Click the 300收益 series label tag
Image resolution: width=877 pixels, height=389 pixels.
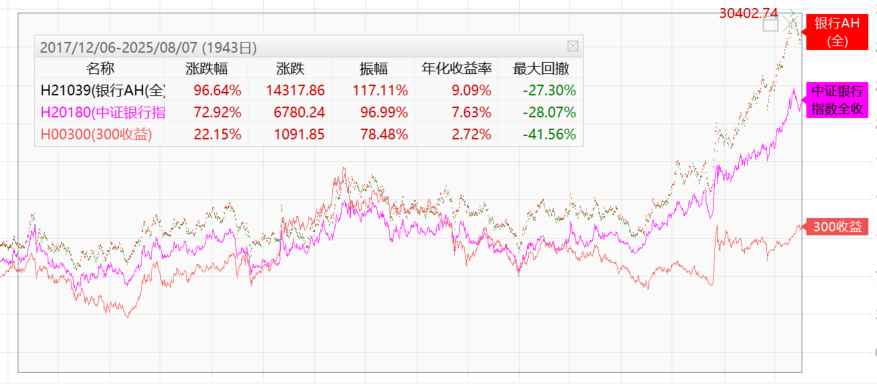(834, 227)
